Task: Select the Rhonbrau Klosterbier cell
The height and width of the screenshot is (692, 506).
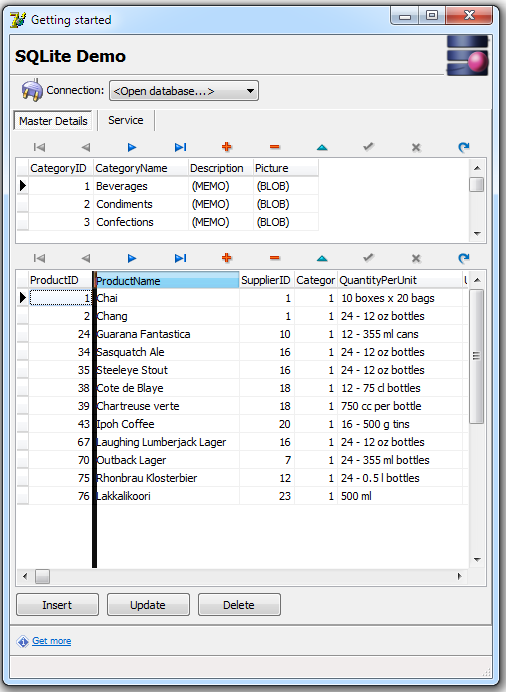Action: (x=167, y=478)
